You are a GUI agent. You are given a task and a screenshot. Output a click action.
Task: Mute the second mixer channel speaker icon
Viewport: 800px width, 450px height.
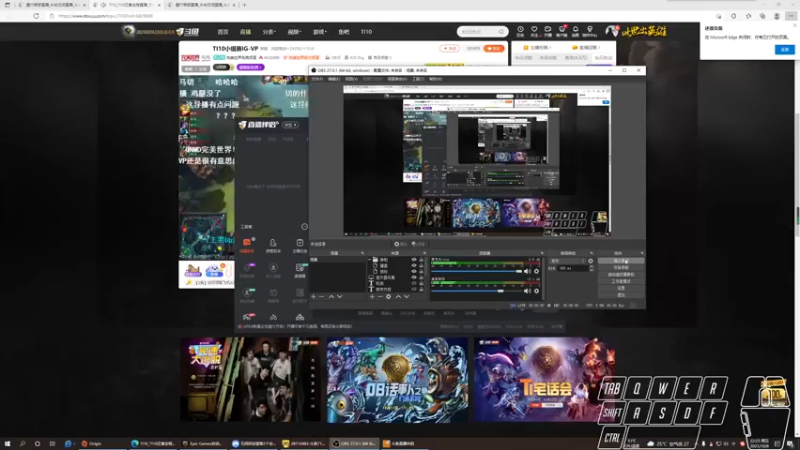(x=527, y=291)
